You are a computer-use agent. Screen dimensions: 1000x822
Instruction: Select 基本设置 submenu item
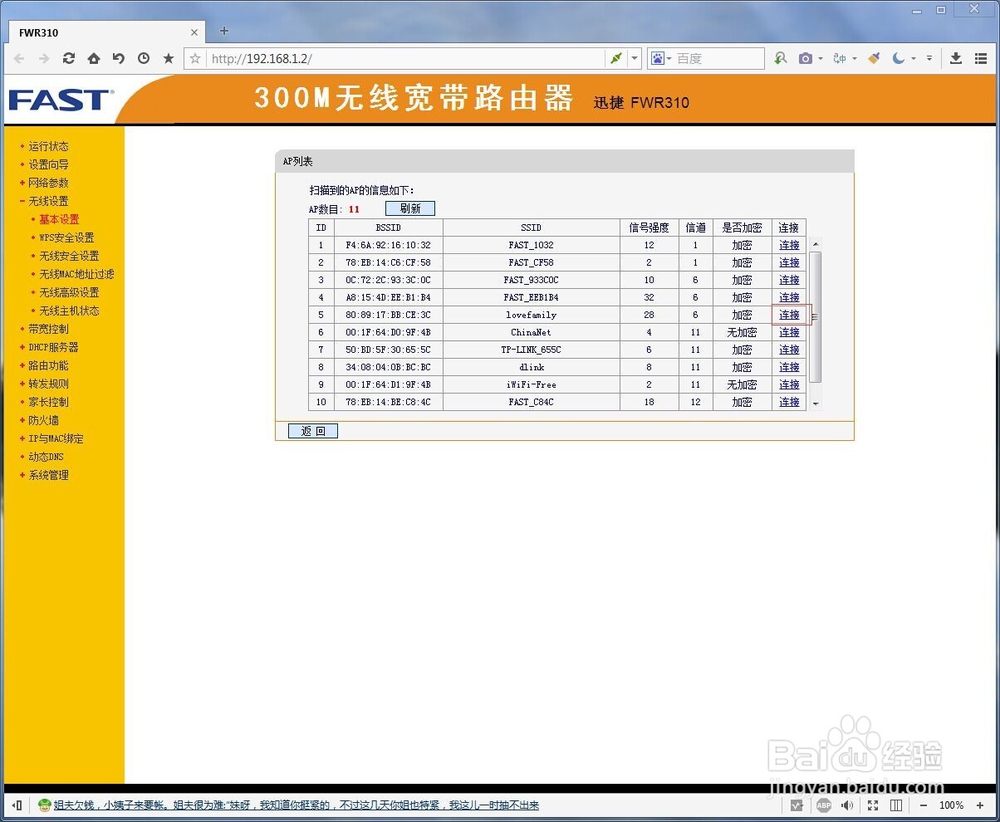point(59,219)
